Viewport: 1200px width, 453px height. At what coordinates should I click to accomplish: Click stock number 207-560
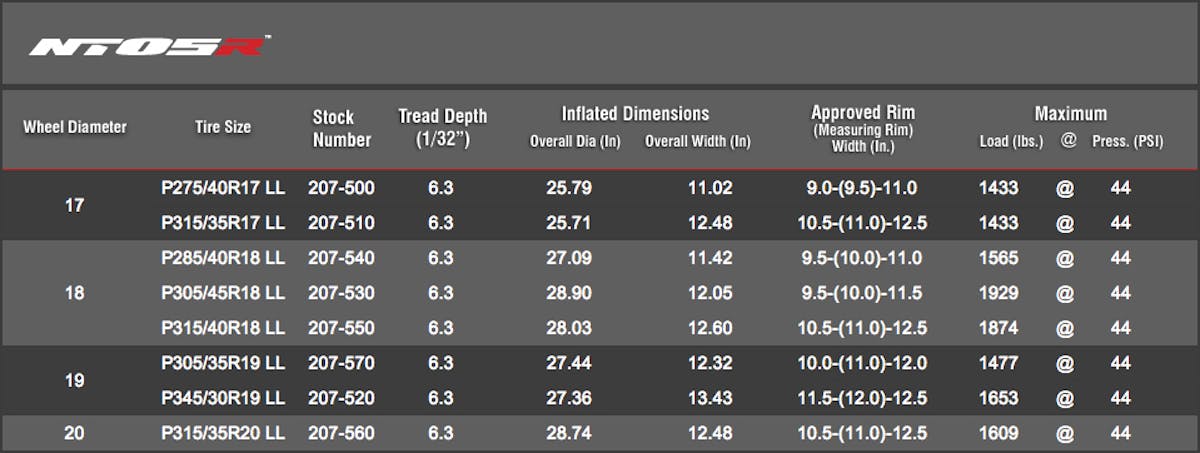coord(342,433)
